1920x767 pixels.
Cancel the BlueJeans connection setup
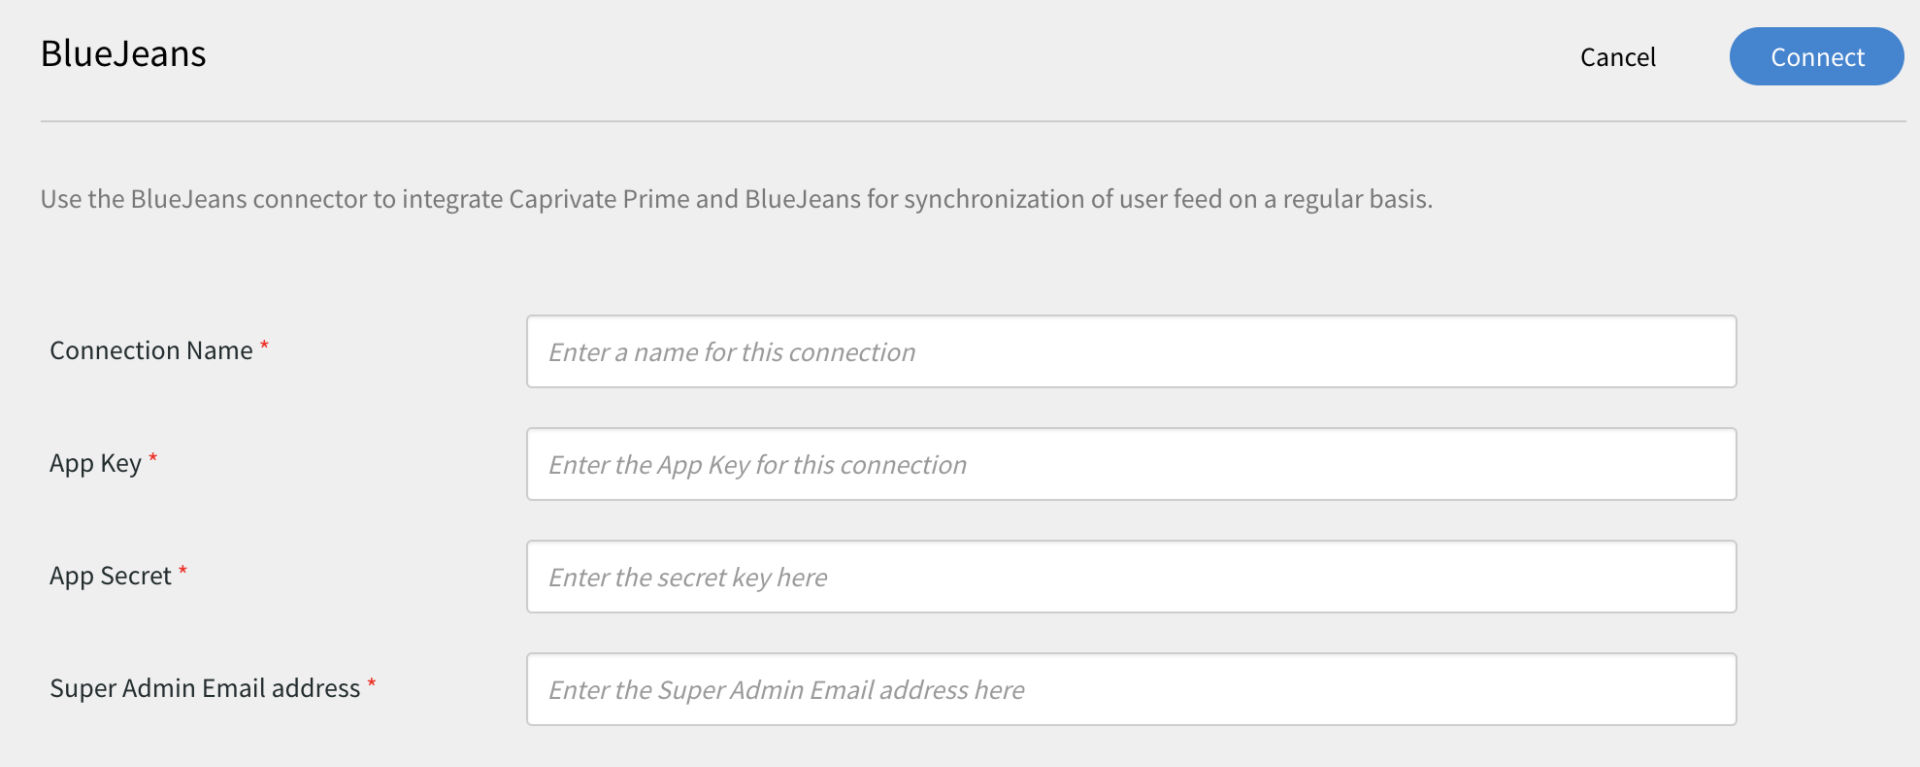click(x=1617, y=57)
